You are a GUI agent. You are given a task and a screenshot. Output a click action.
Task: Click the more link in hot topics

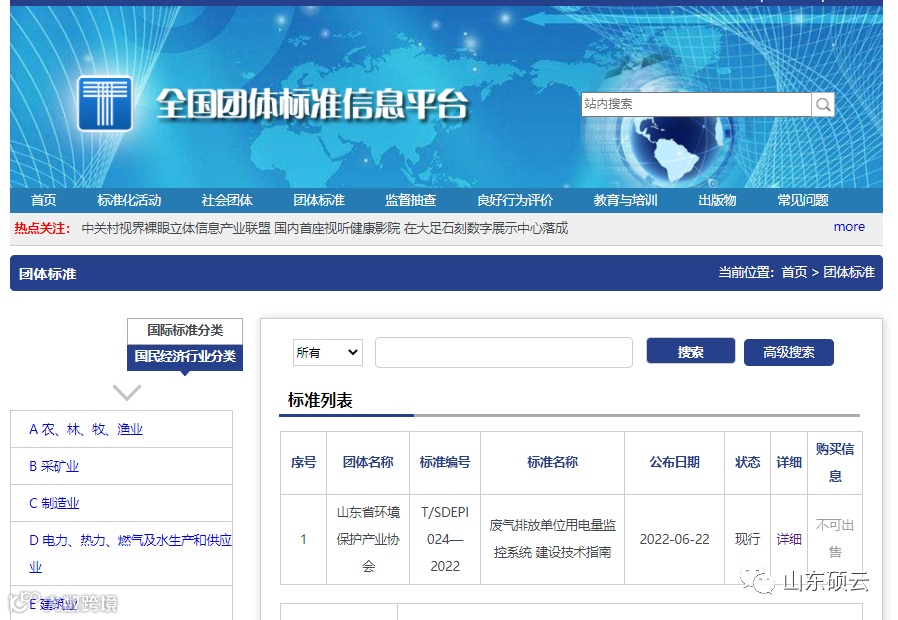tap(849, 227)
